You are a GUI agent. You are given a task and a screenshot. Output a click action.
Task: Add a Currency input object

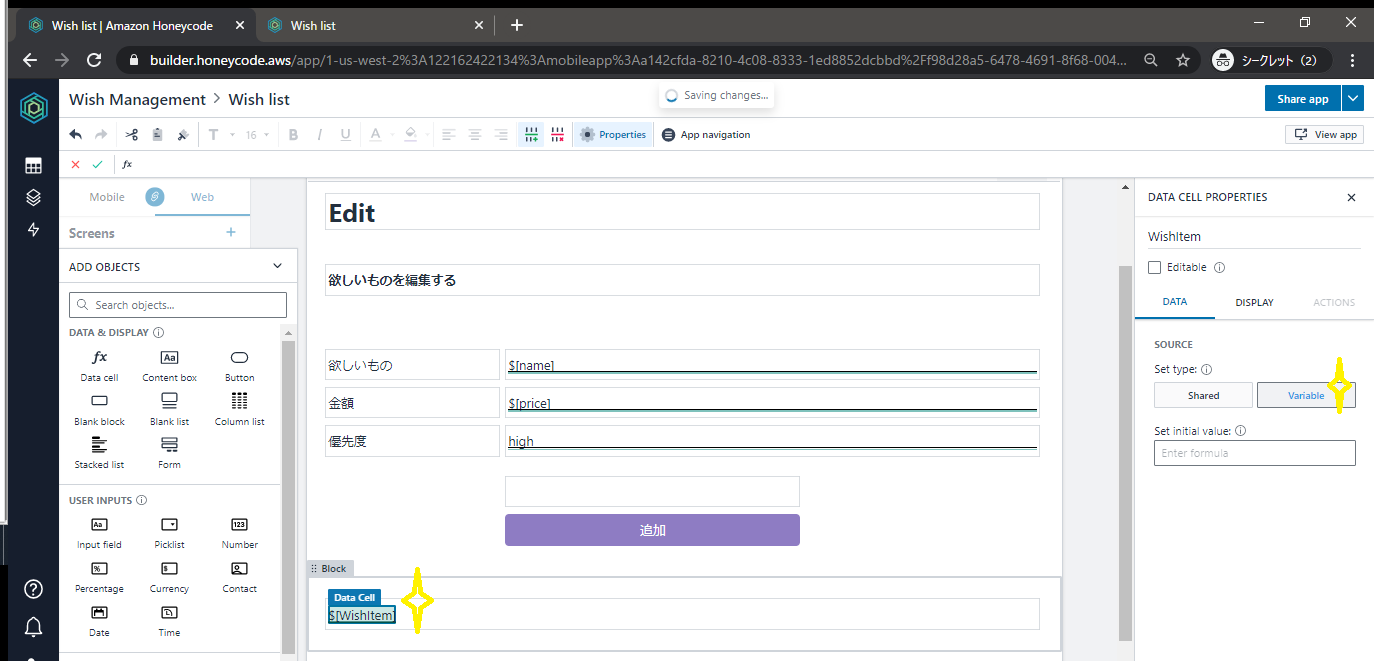click(x=169, y=577)
